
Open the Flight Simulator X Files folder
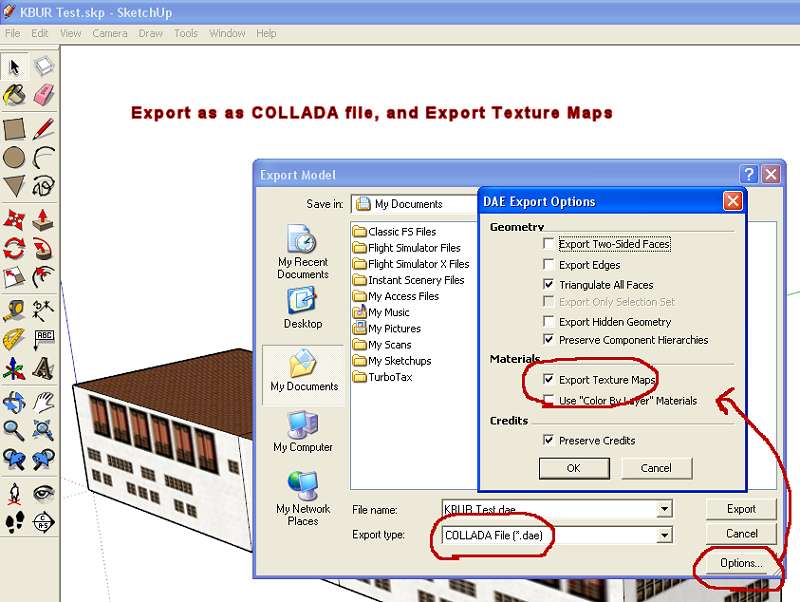pyautogui.click(x=411, y=264)
